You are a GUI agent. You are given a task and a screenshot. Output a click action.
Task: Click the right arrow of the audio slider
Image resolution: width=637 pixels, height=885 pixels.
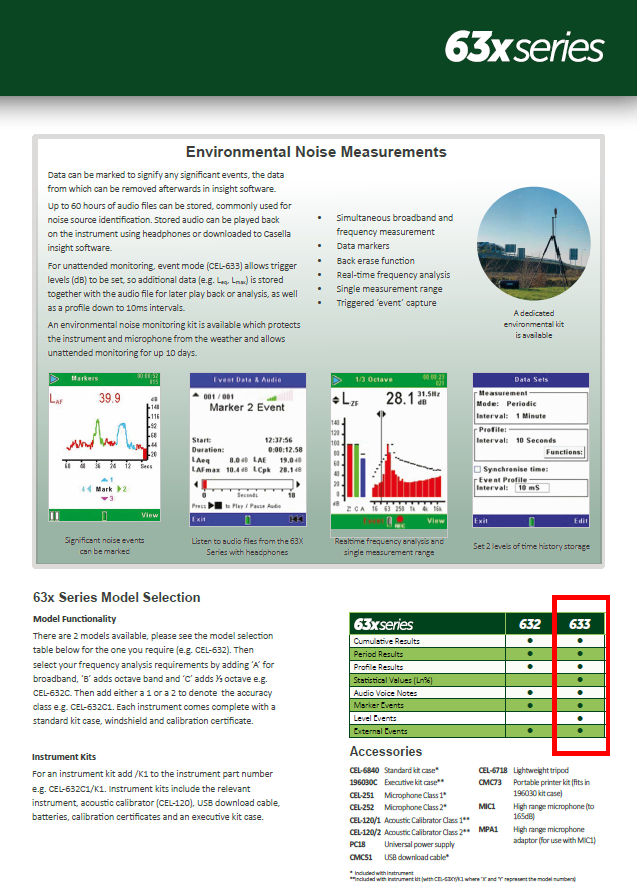298,484
